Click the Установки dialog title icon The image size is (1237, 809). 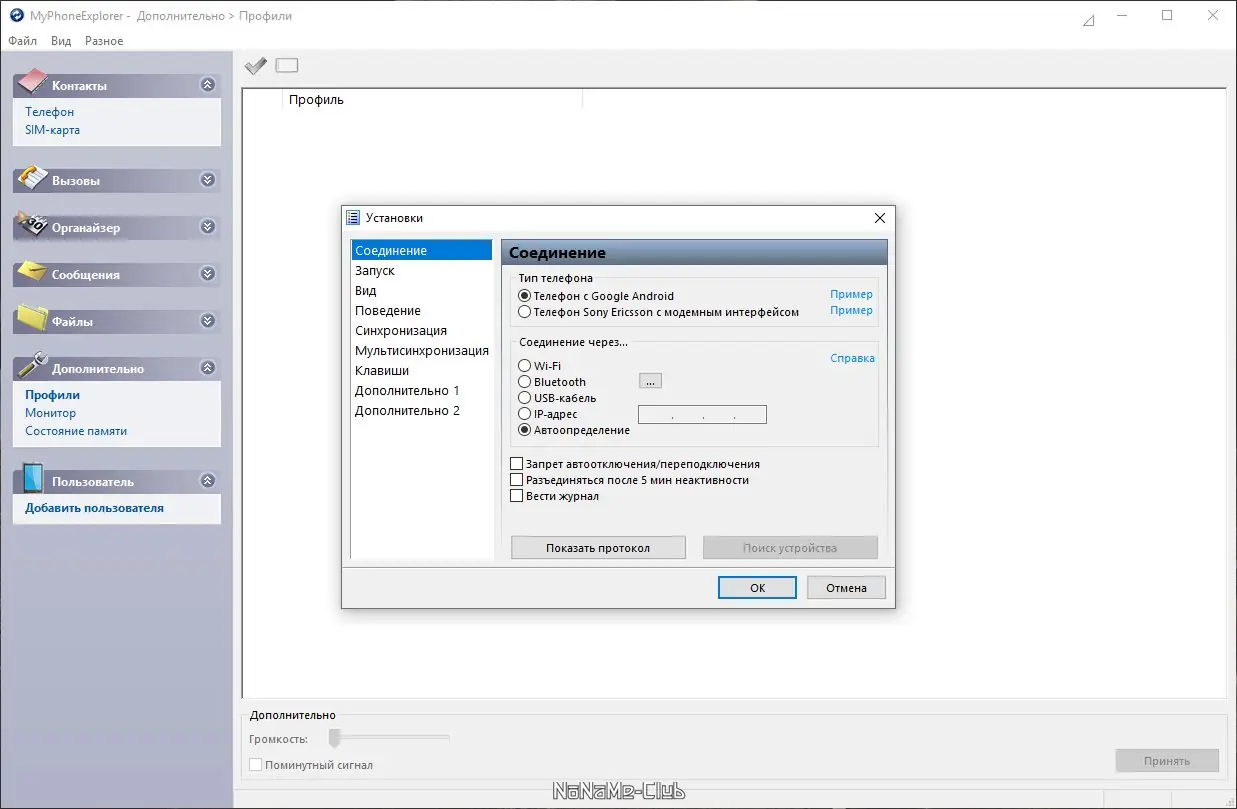(x=352, y=217)
